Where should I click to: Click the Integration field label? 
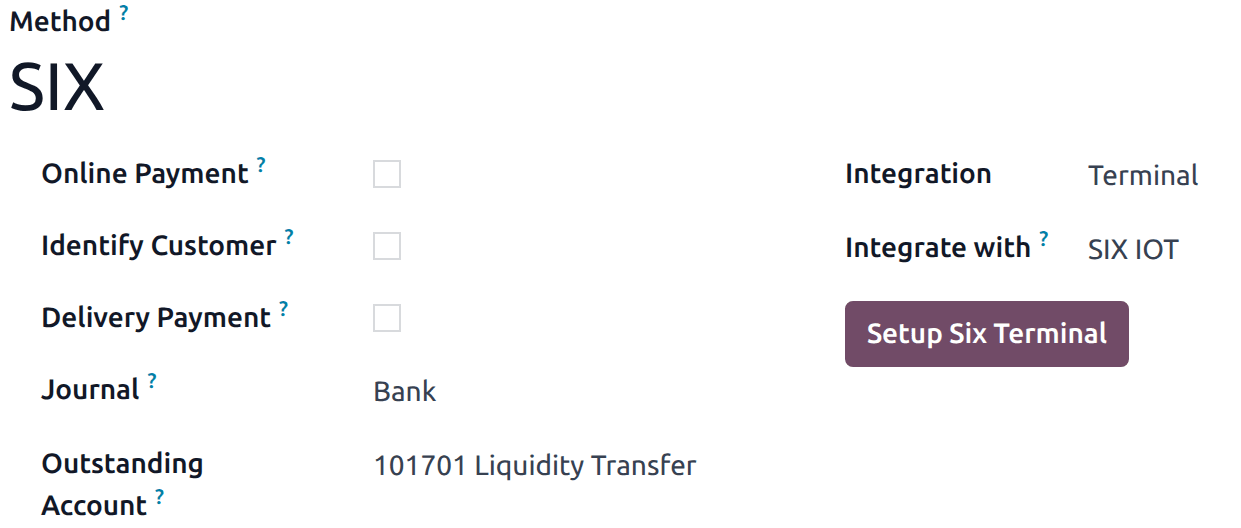(918, 174)
